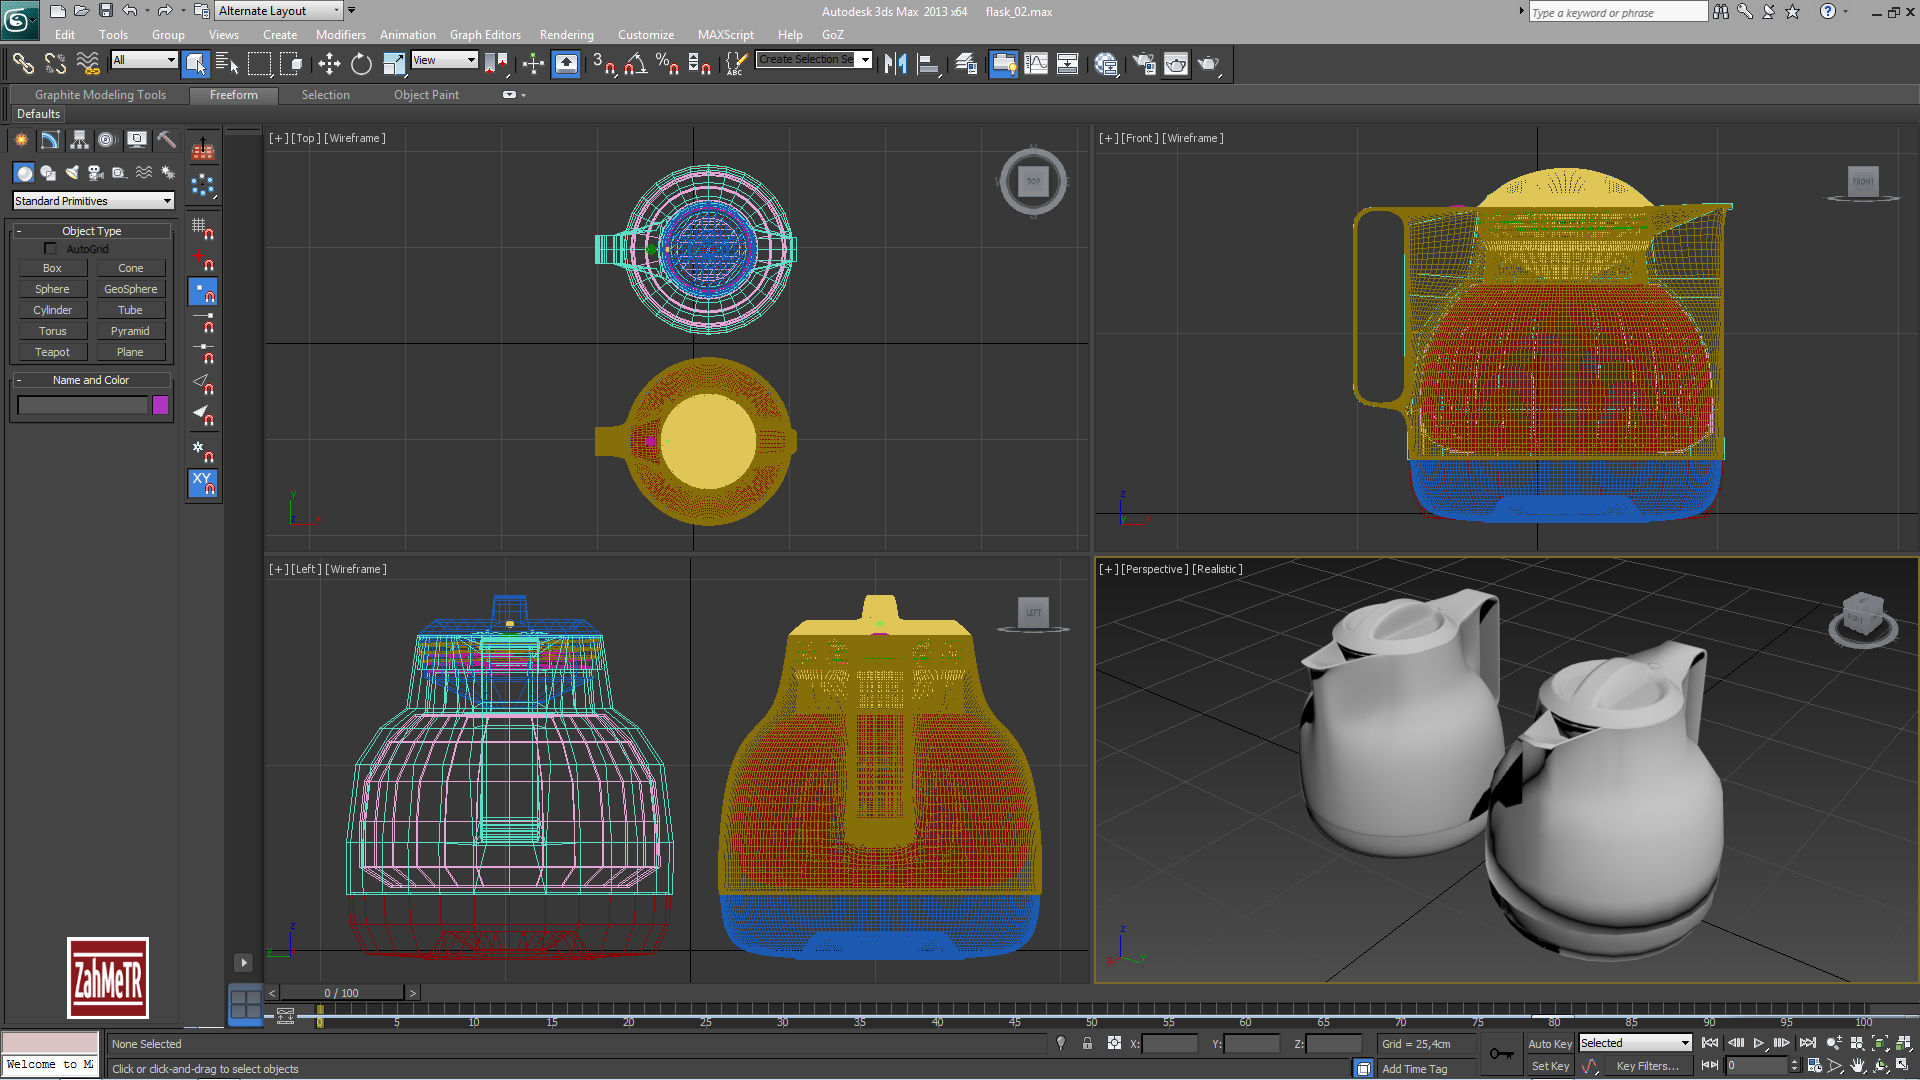
Task: Enable the AutoGrid checkbox
Action: pos(50,249)
